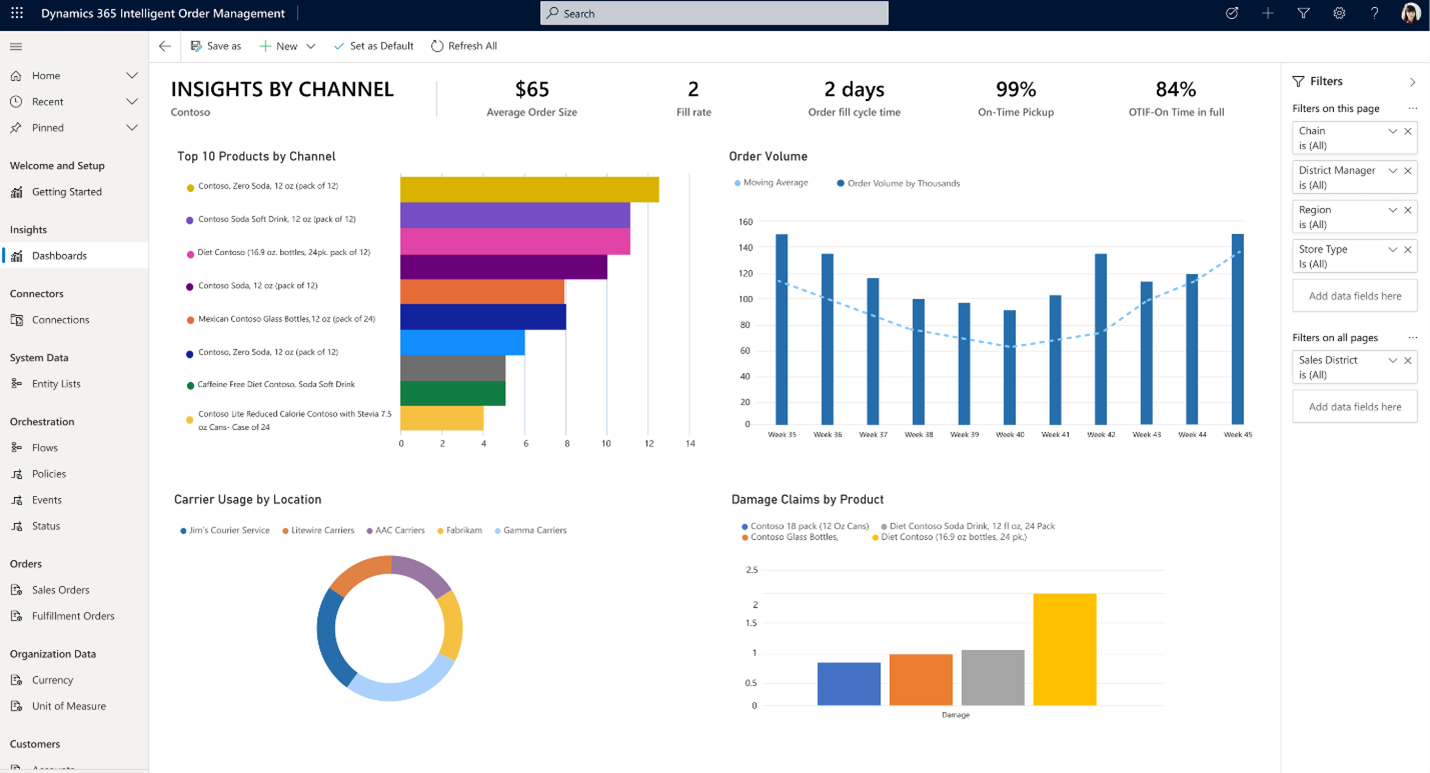The width and height of the screenshot is (1430, 773).
Task: Click the yellow Diet Contoso damage bar
Action: (x=1064, y=649)
